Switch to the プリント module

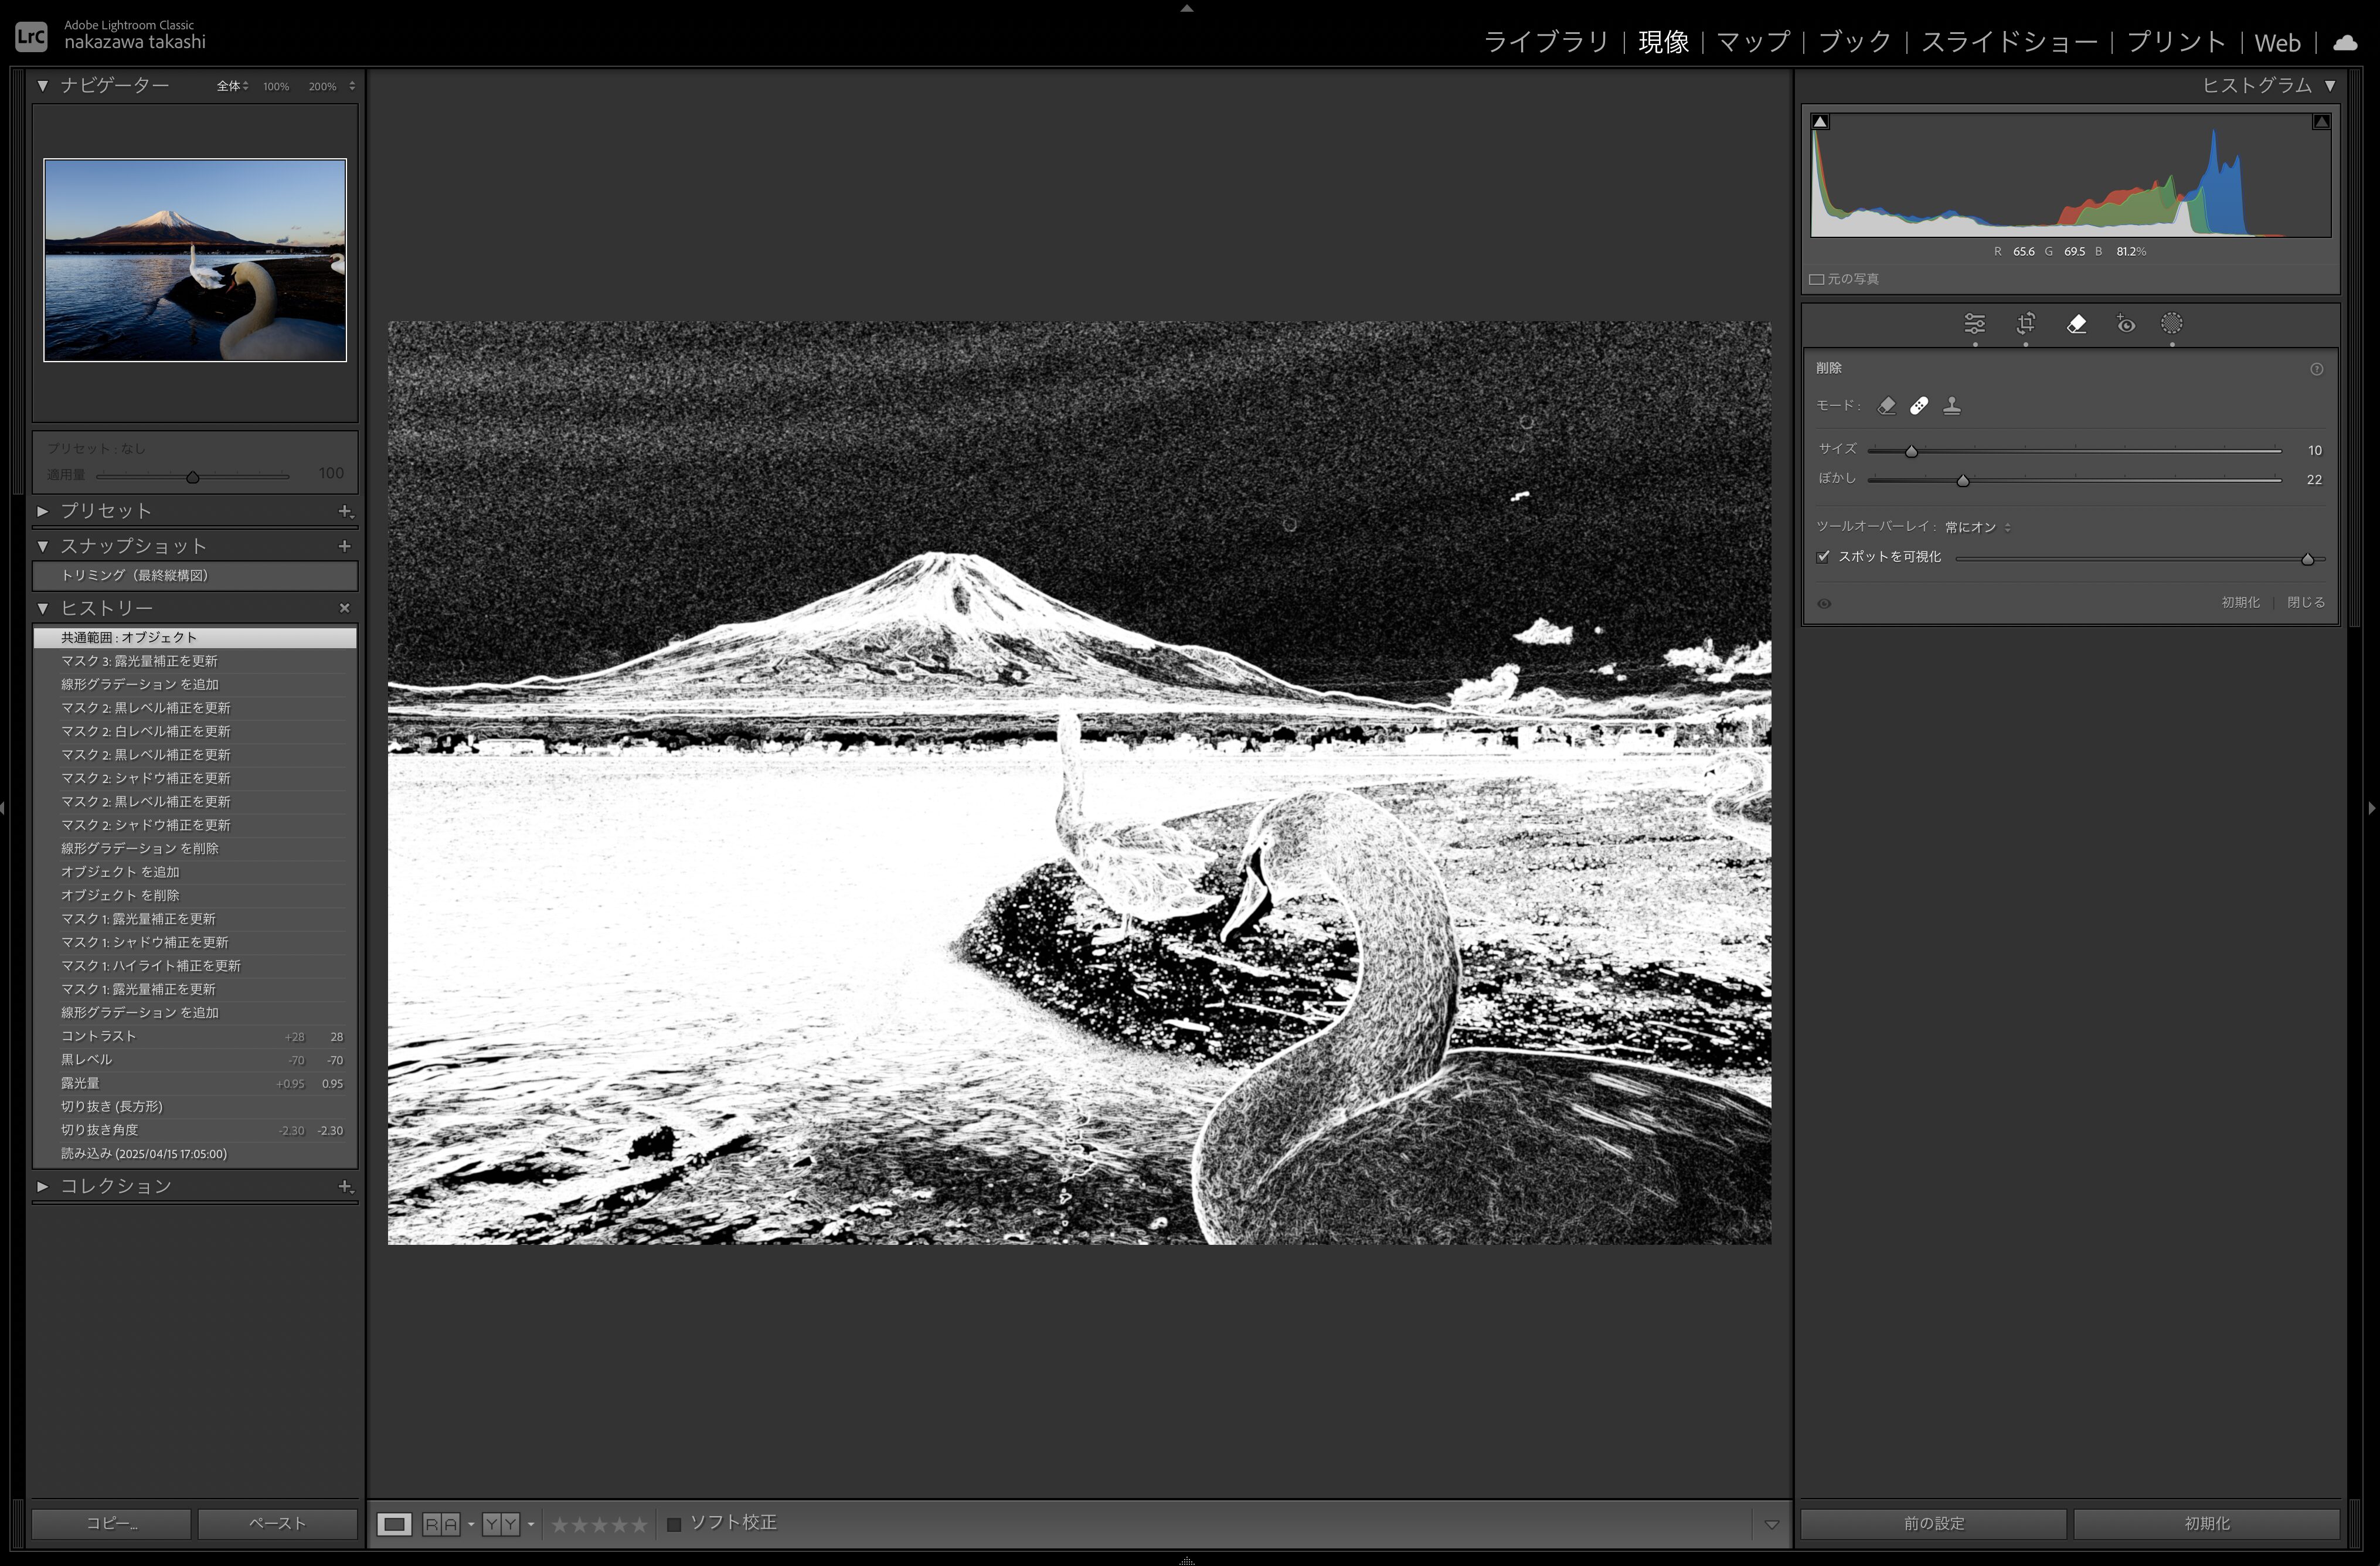(x=2175, y=42)
